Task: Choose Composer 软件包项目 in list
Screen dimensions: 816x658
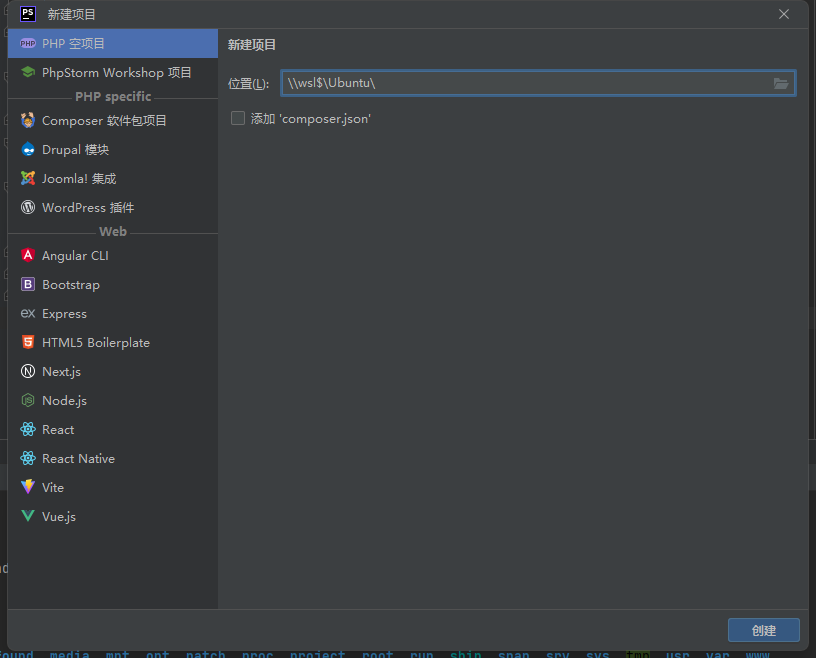Action: pos(113,120)
